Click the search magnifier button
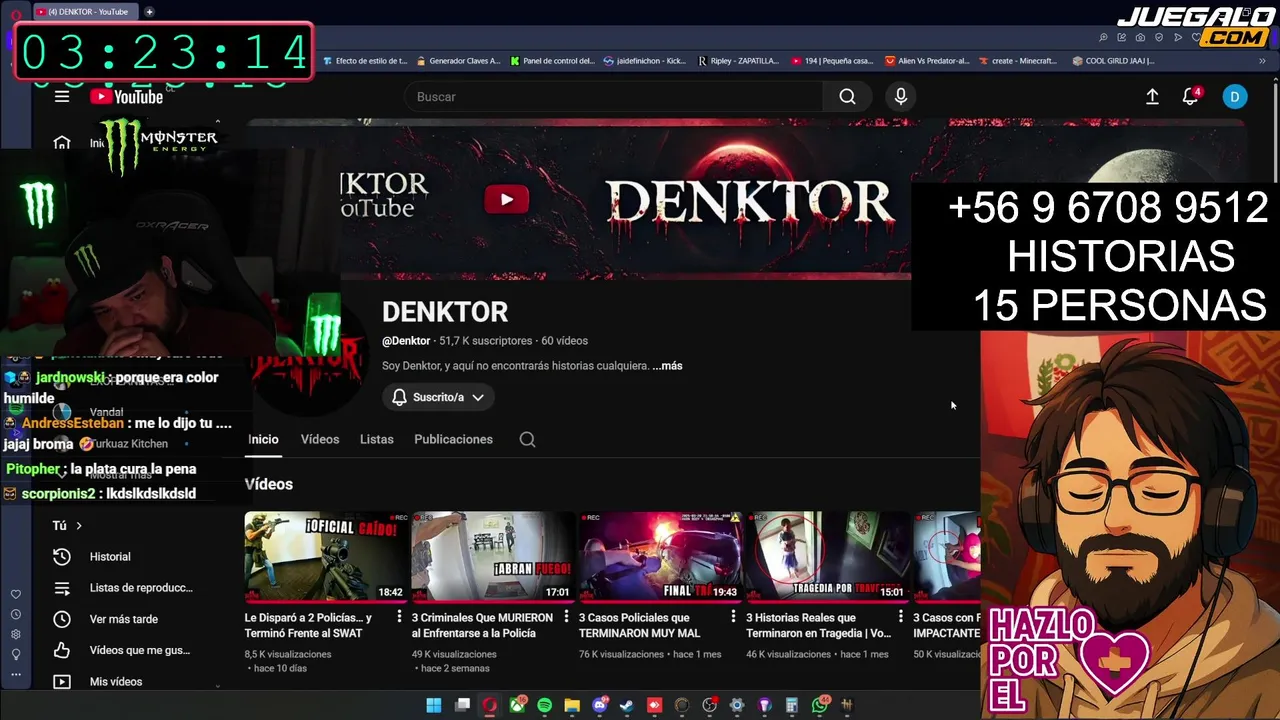 pyautogui.click(x=847, y=96)
